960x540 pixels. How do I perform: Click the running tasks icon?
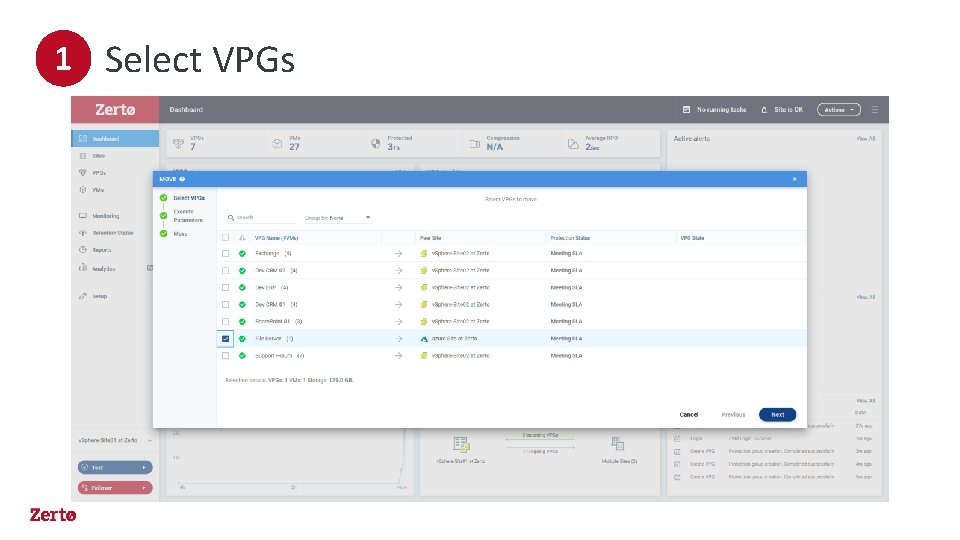[x=686, y=110]
